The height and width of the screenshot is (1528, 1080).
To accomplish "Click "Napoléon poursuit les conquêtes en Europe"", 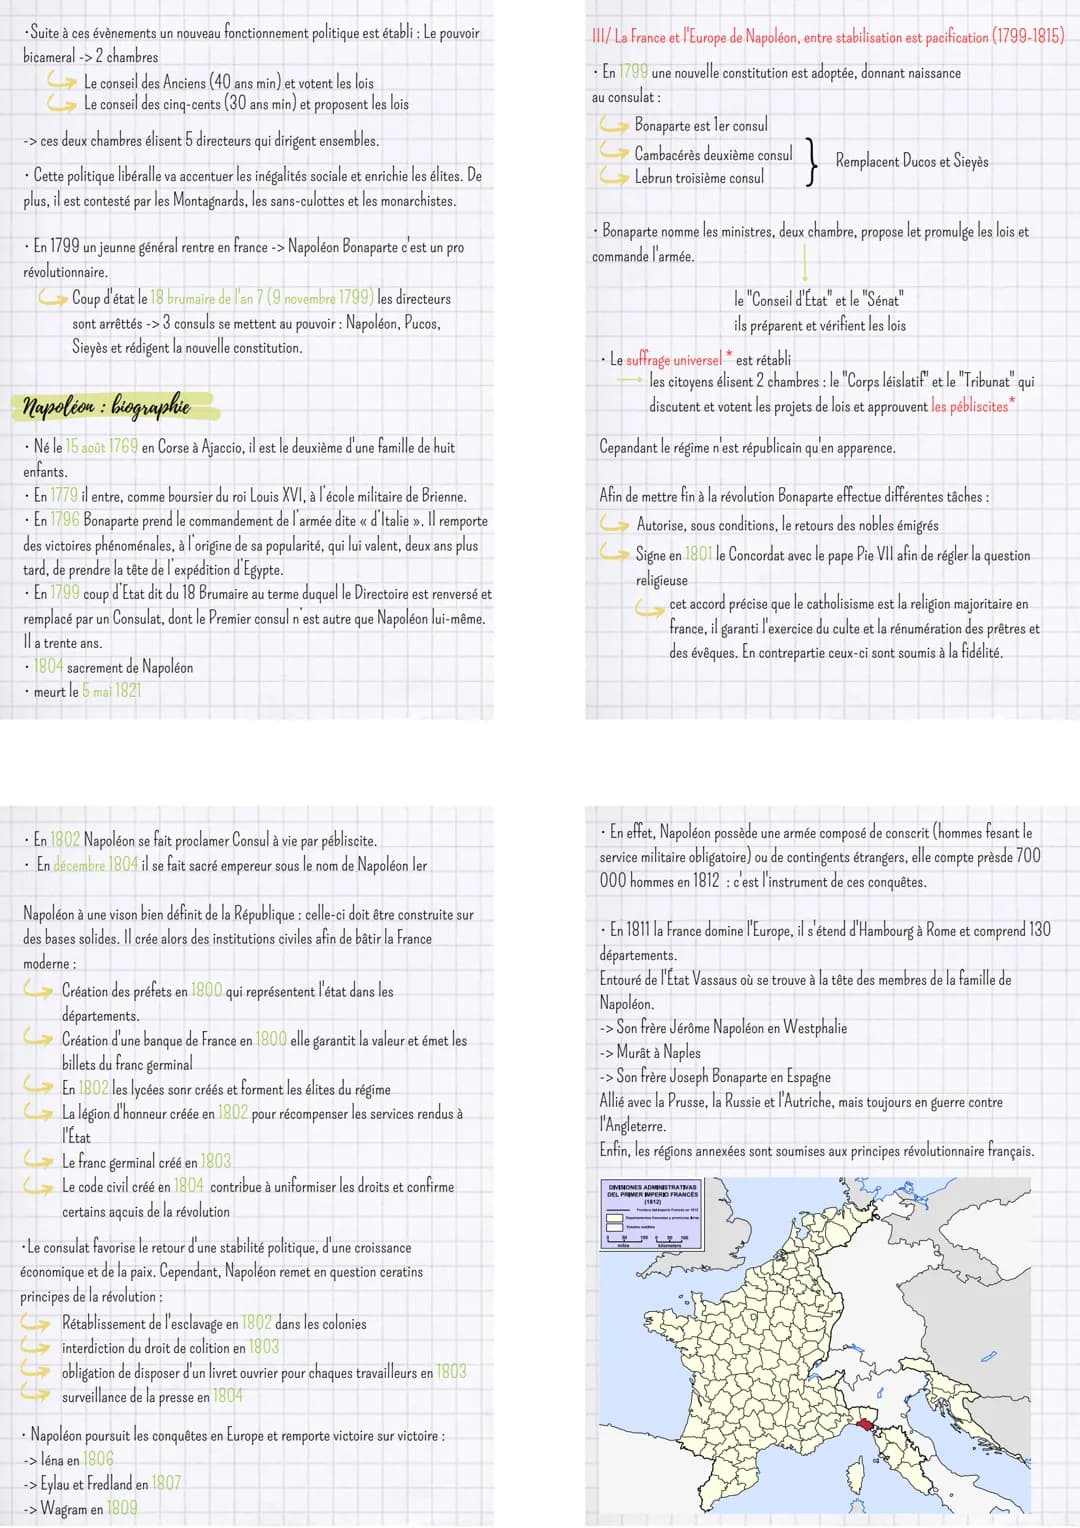I will point(238,1435).
